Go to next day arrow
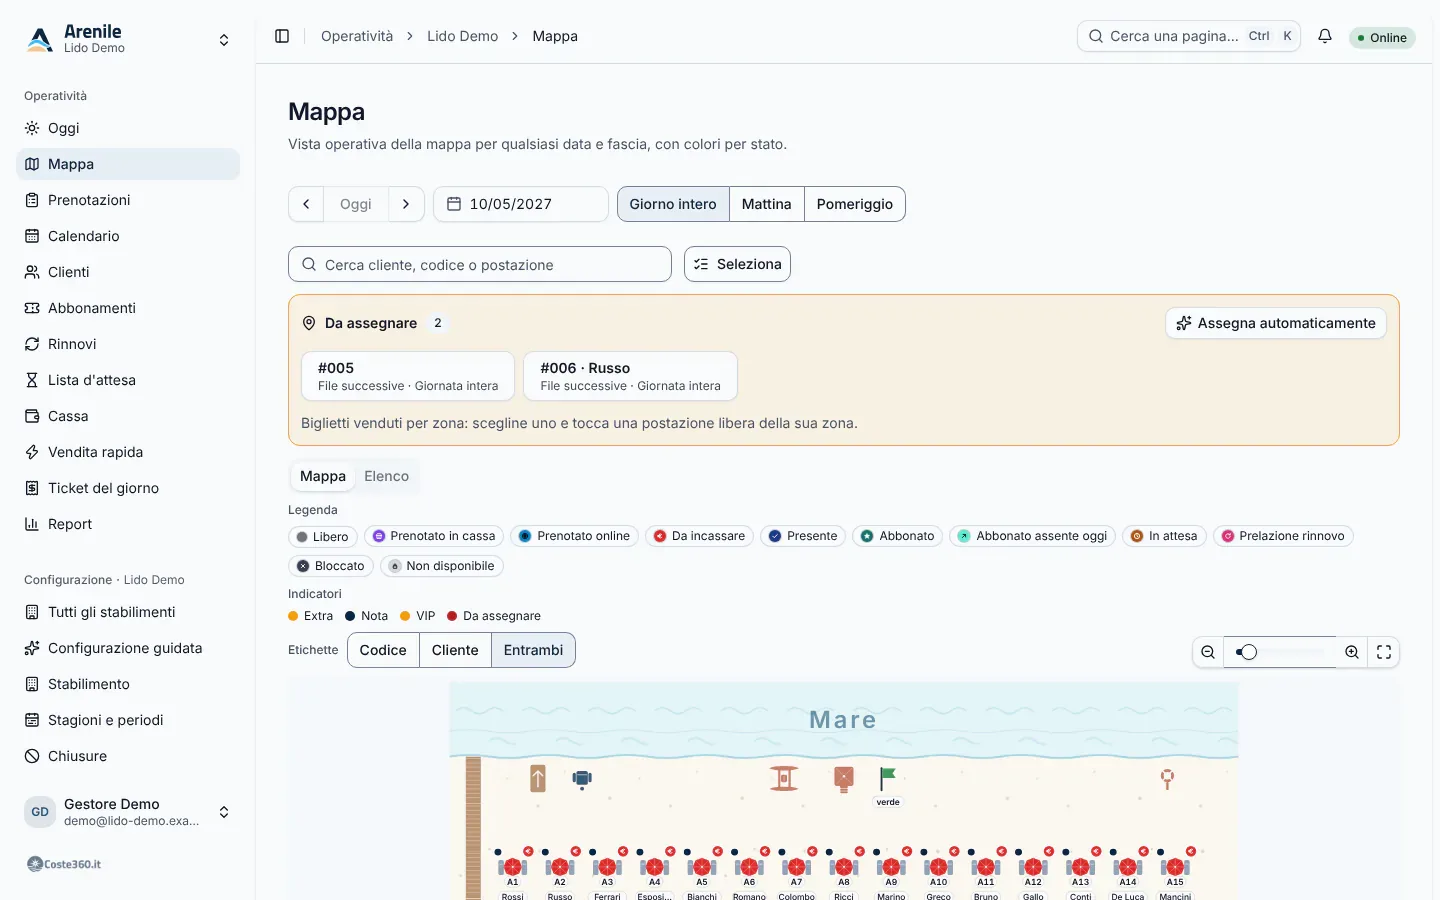Screen dimensions: 1440x900 coord(406,204)
